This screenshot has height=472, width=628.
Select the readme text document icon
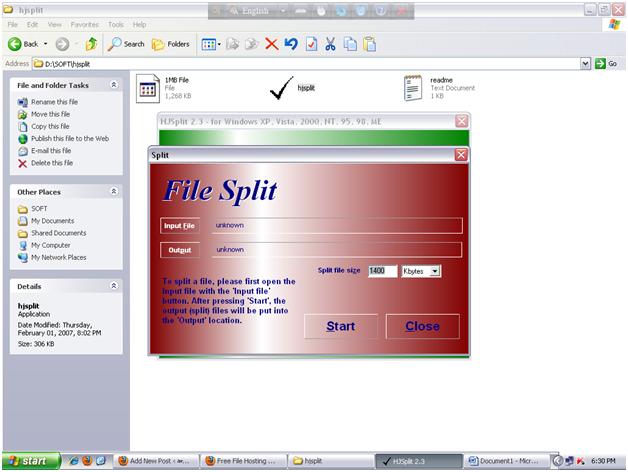413,88
